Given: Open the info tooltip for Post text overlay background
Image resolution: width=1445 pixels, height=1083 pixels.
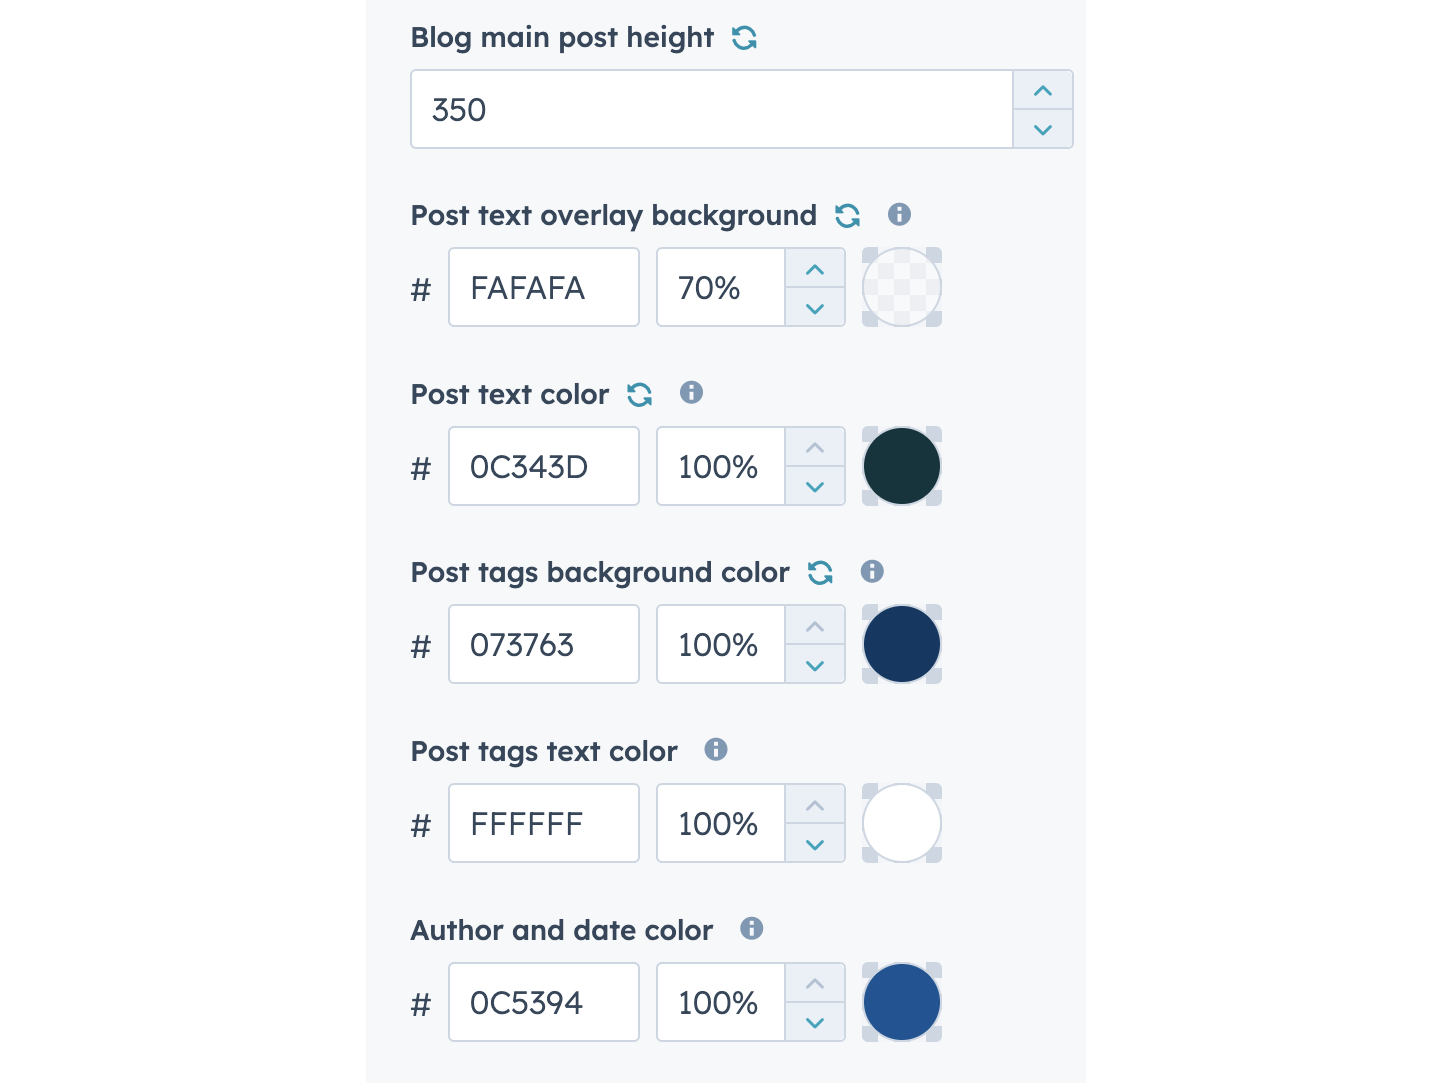Looking at the screenshot, I should [x=899, y=213].
